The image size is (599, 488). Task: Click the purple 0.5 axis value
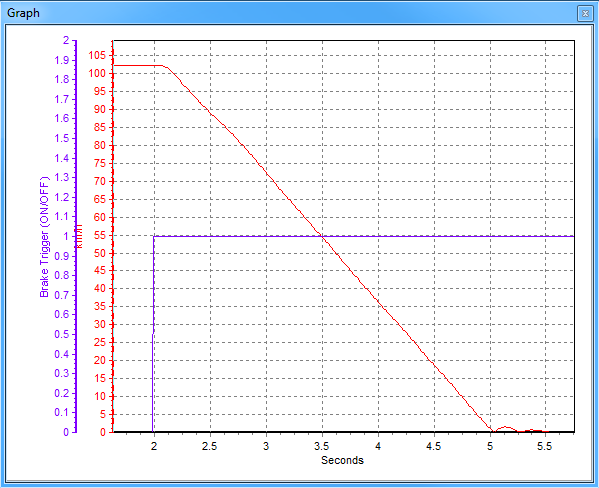point(62,334)
